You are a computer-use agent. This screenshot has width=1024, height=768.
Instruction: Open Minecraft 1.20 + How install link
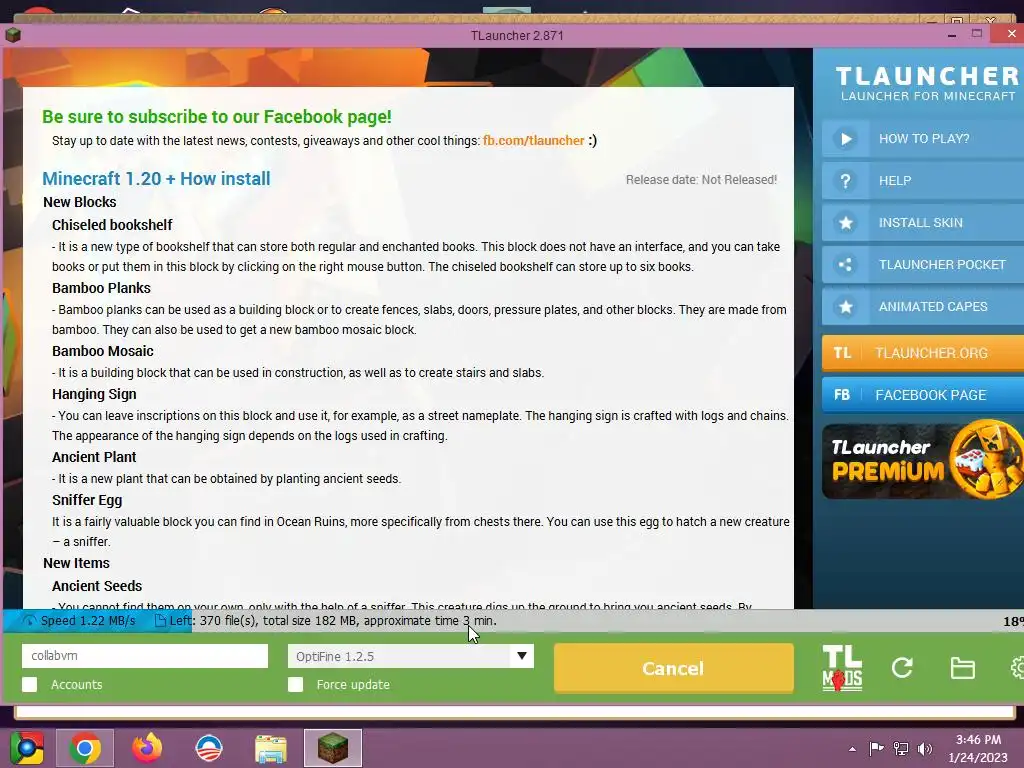(156, 178)
